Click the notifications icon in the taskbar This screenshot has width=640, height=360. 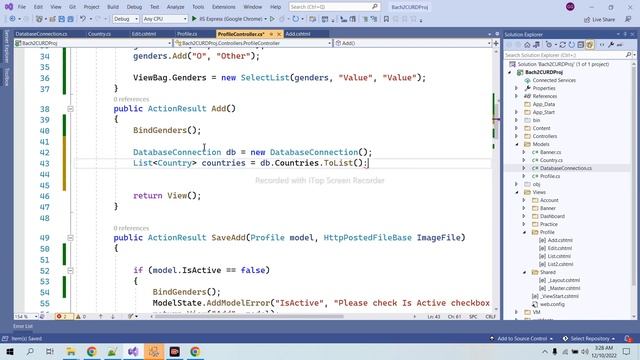pos(626,351)
